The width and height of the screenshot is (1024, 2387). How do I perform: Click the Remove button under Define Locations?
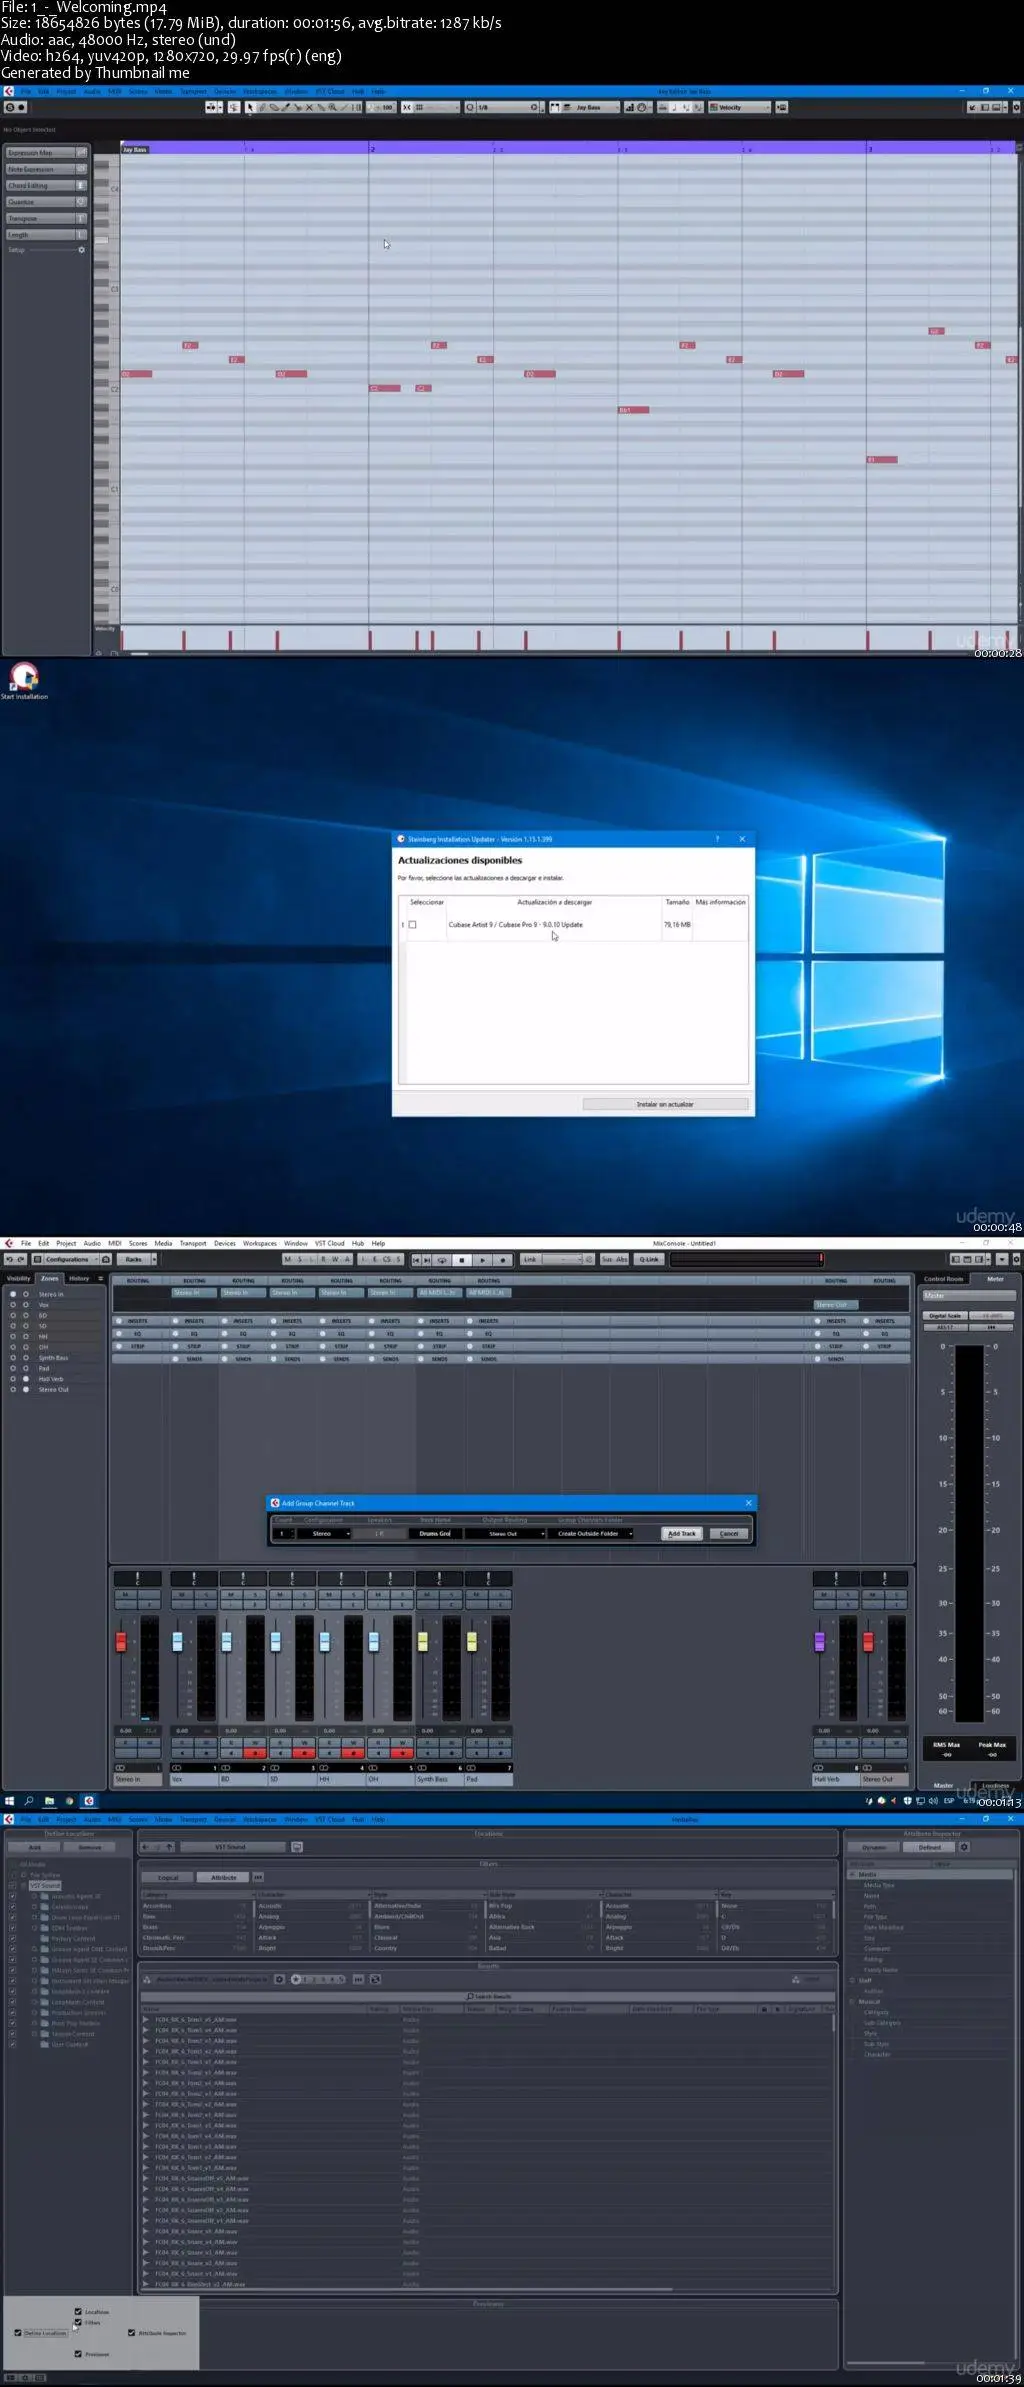tap(90, 1847)
